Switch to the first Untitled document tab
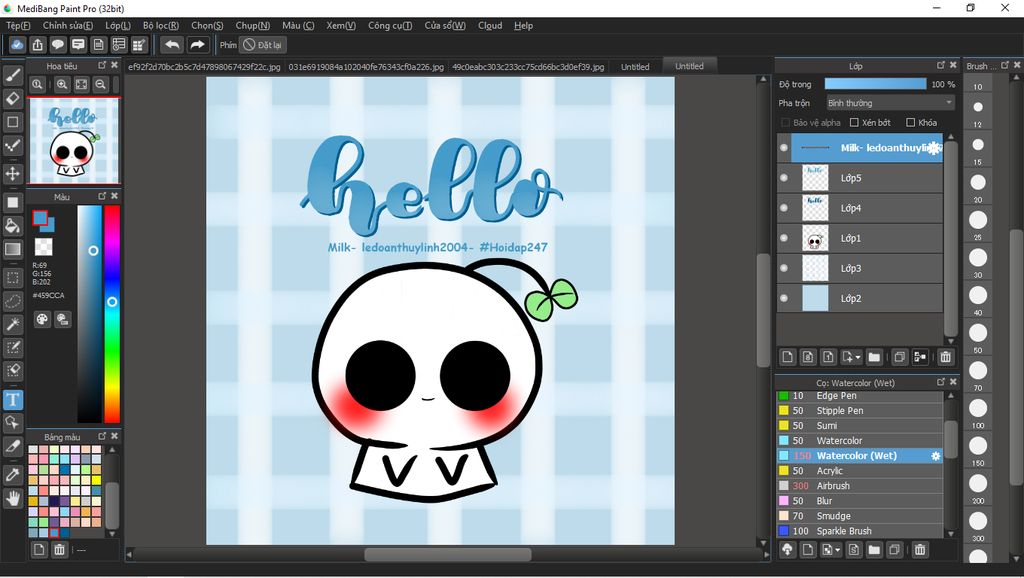Viewport: 1024px width, 578px height. point(635,67)
